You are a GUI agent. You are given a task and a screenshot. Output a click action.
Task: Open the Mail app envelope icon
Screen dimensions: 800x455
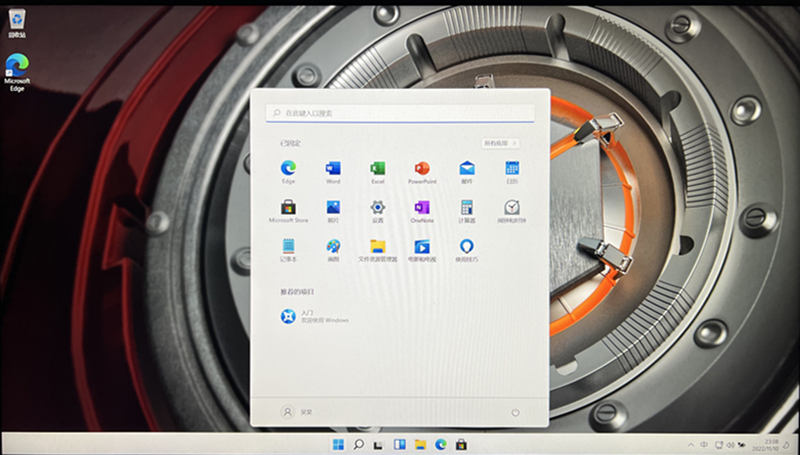point(467,172)
